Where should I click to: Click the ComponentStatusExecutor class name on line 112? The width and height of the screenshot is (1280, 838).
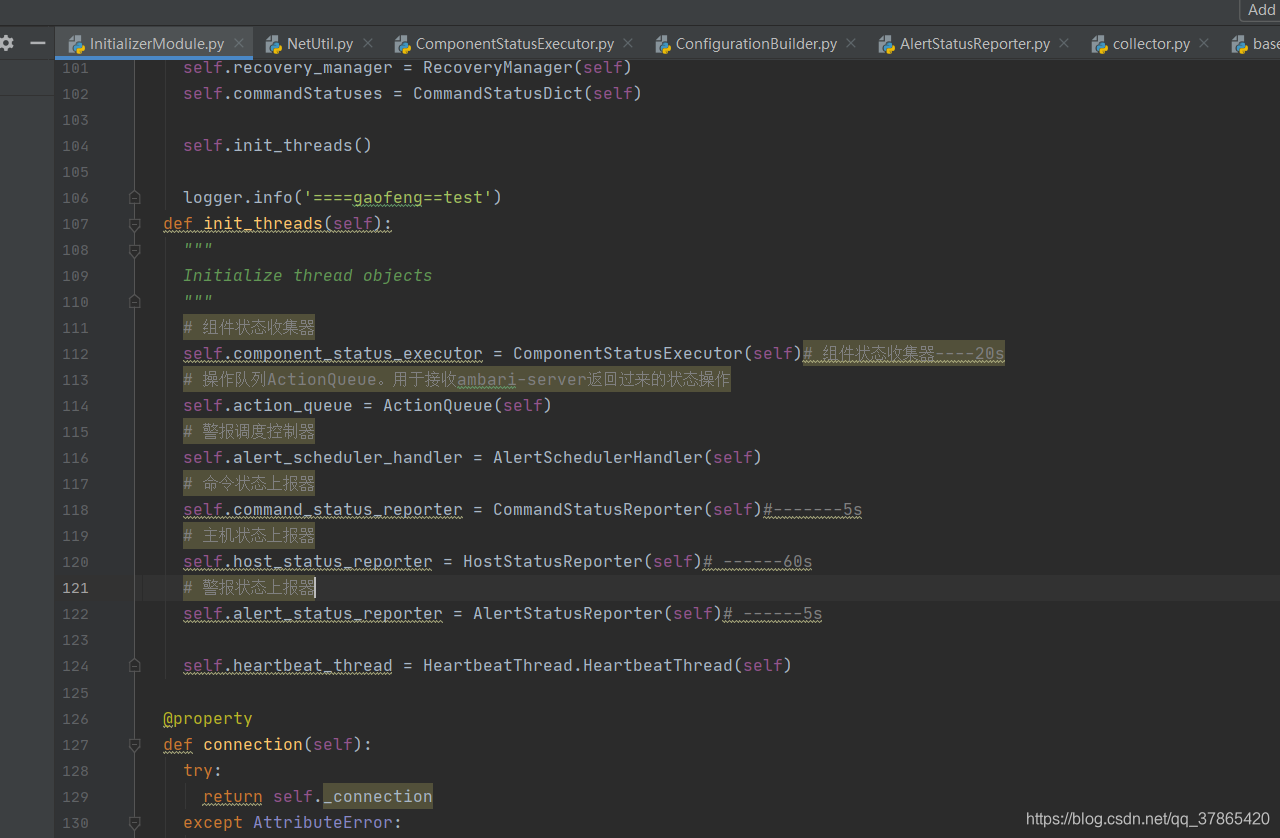click(x=627, y=354)
